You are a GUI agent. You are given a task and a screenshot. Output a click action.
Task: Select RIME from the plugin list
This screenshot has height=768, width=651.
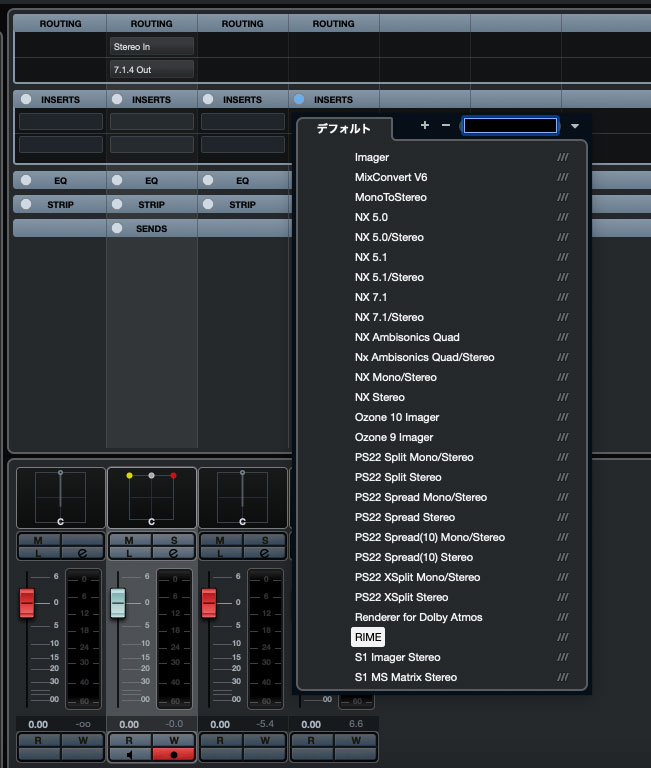click(x=368, y=637)
